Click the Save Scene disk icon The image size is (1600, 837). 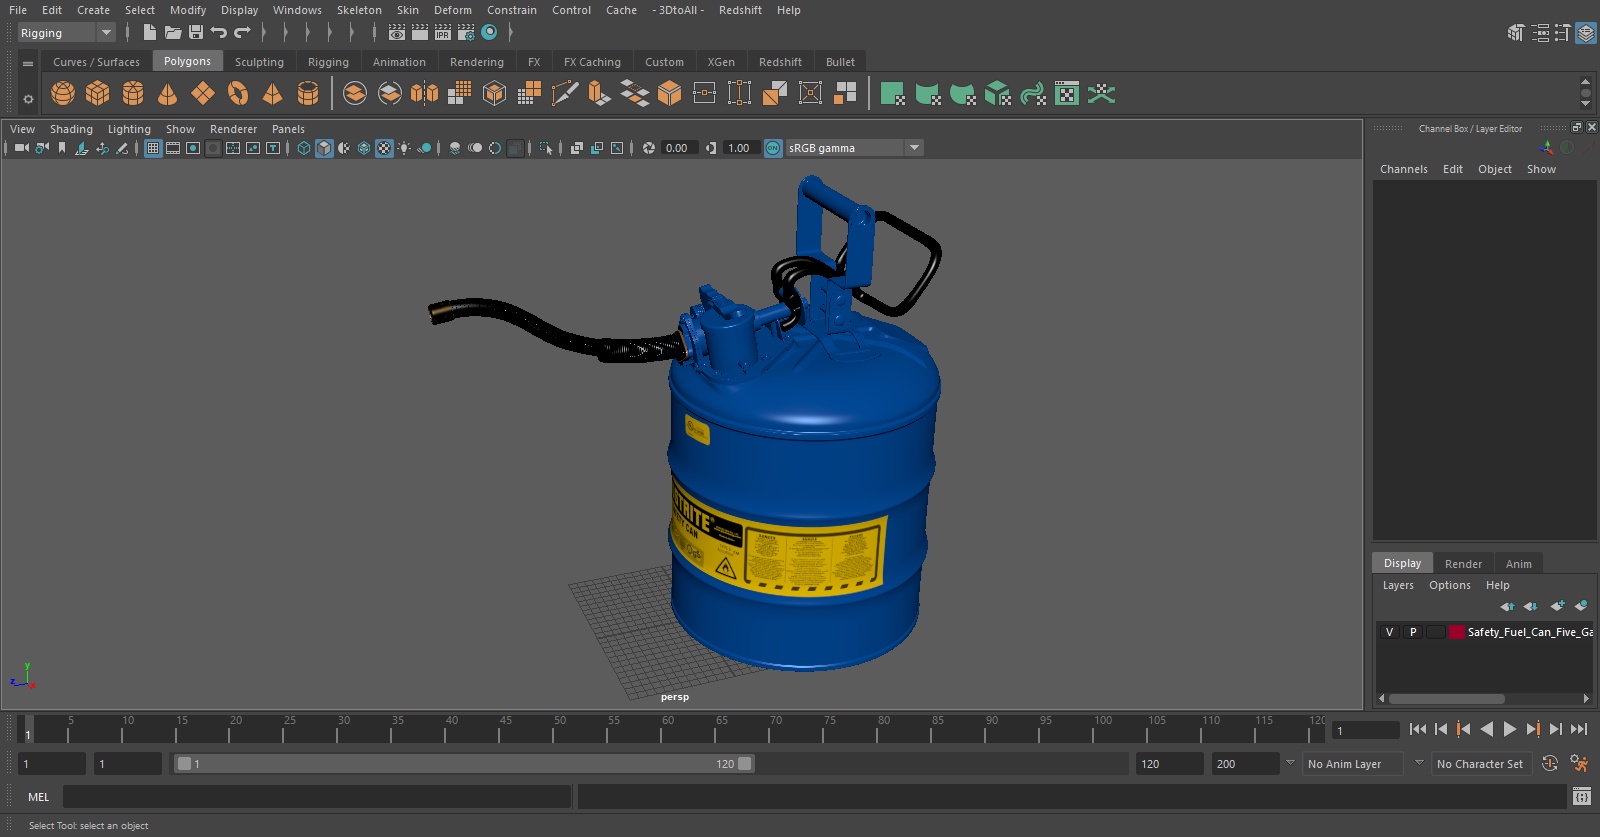click(x=196, y=32)
